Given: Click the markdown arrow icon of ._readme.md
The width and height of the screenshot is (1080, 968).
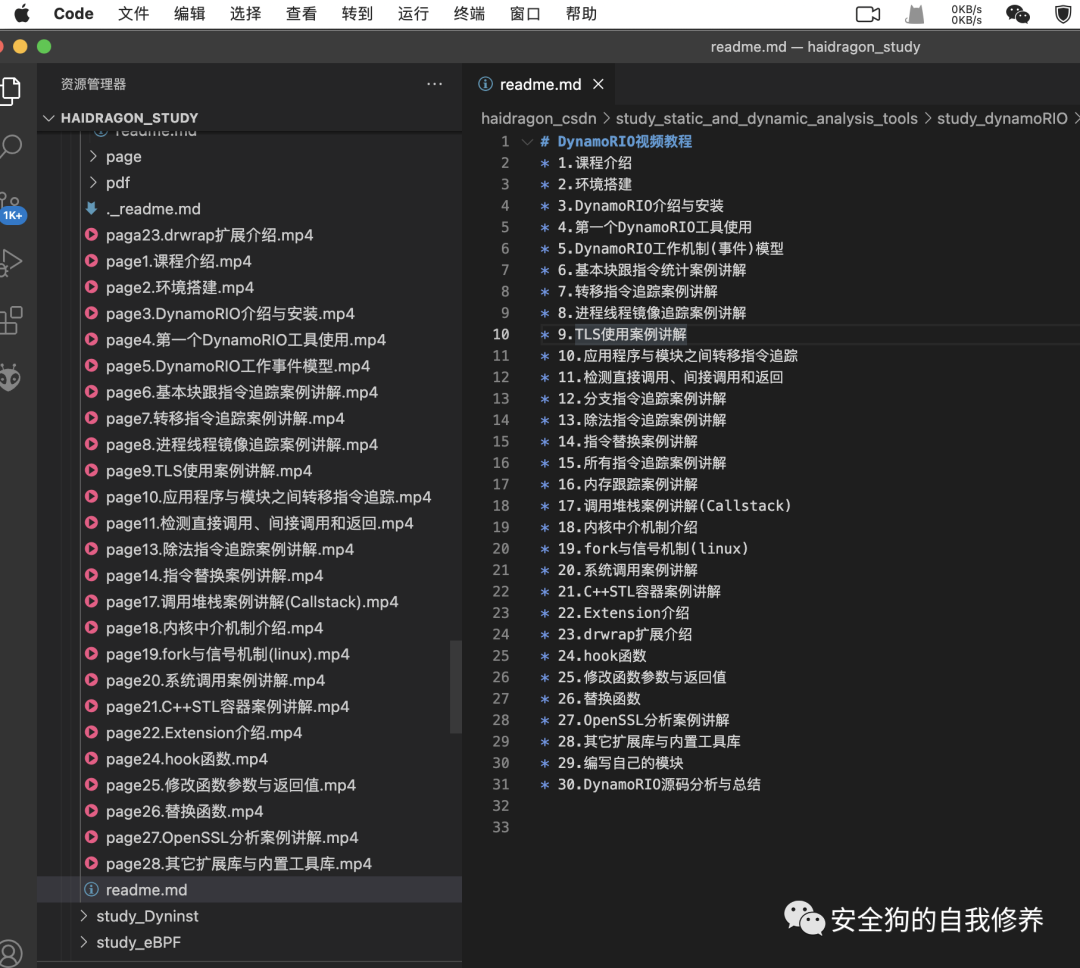Looking at the screenshot, I should pos(91,208).
